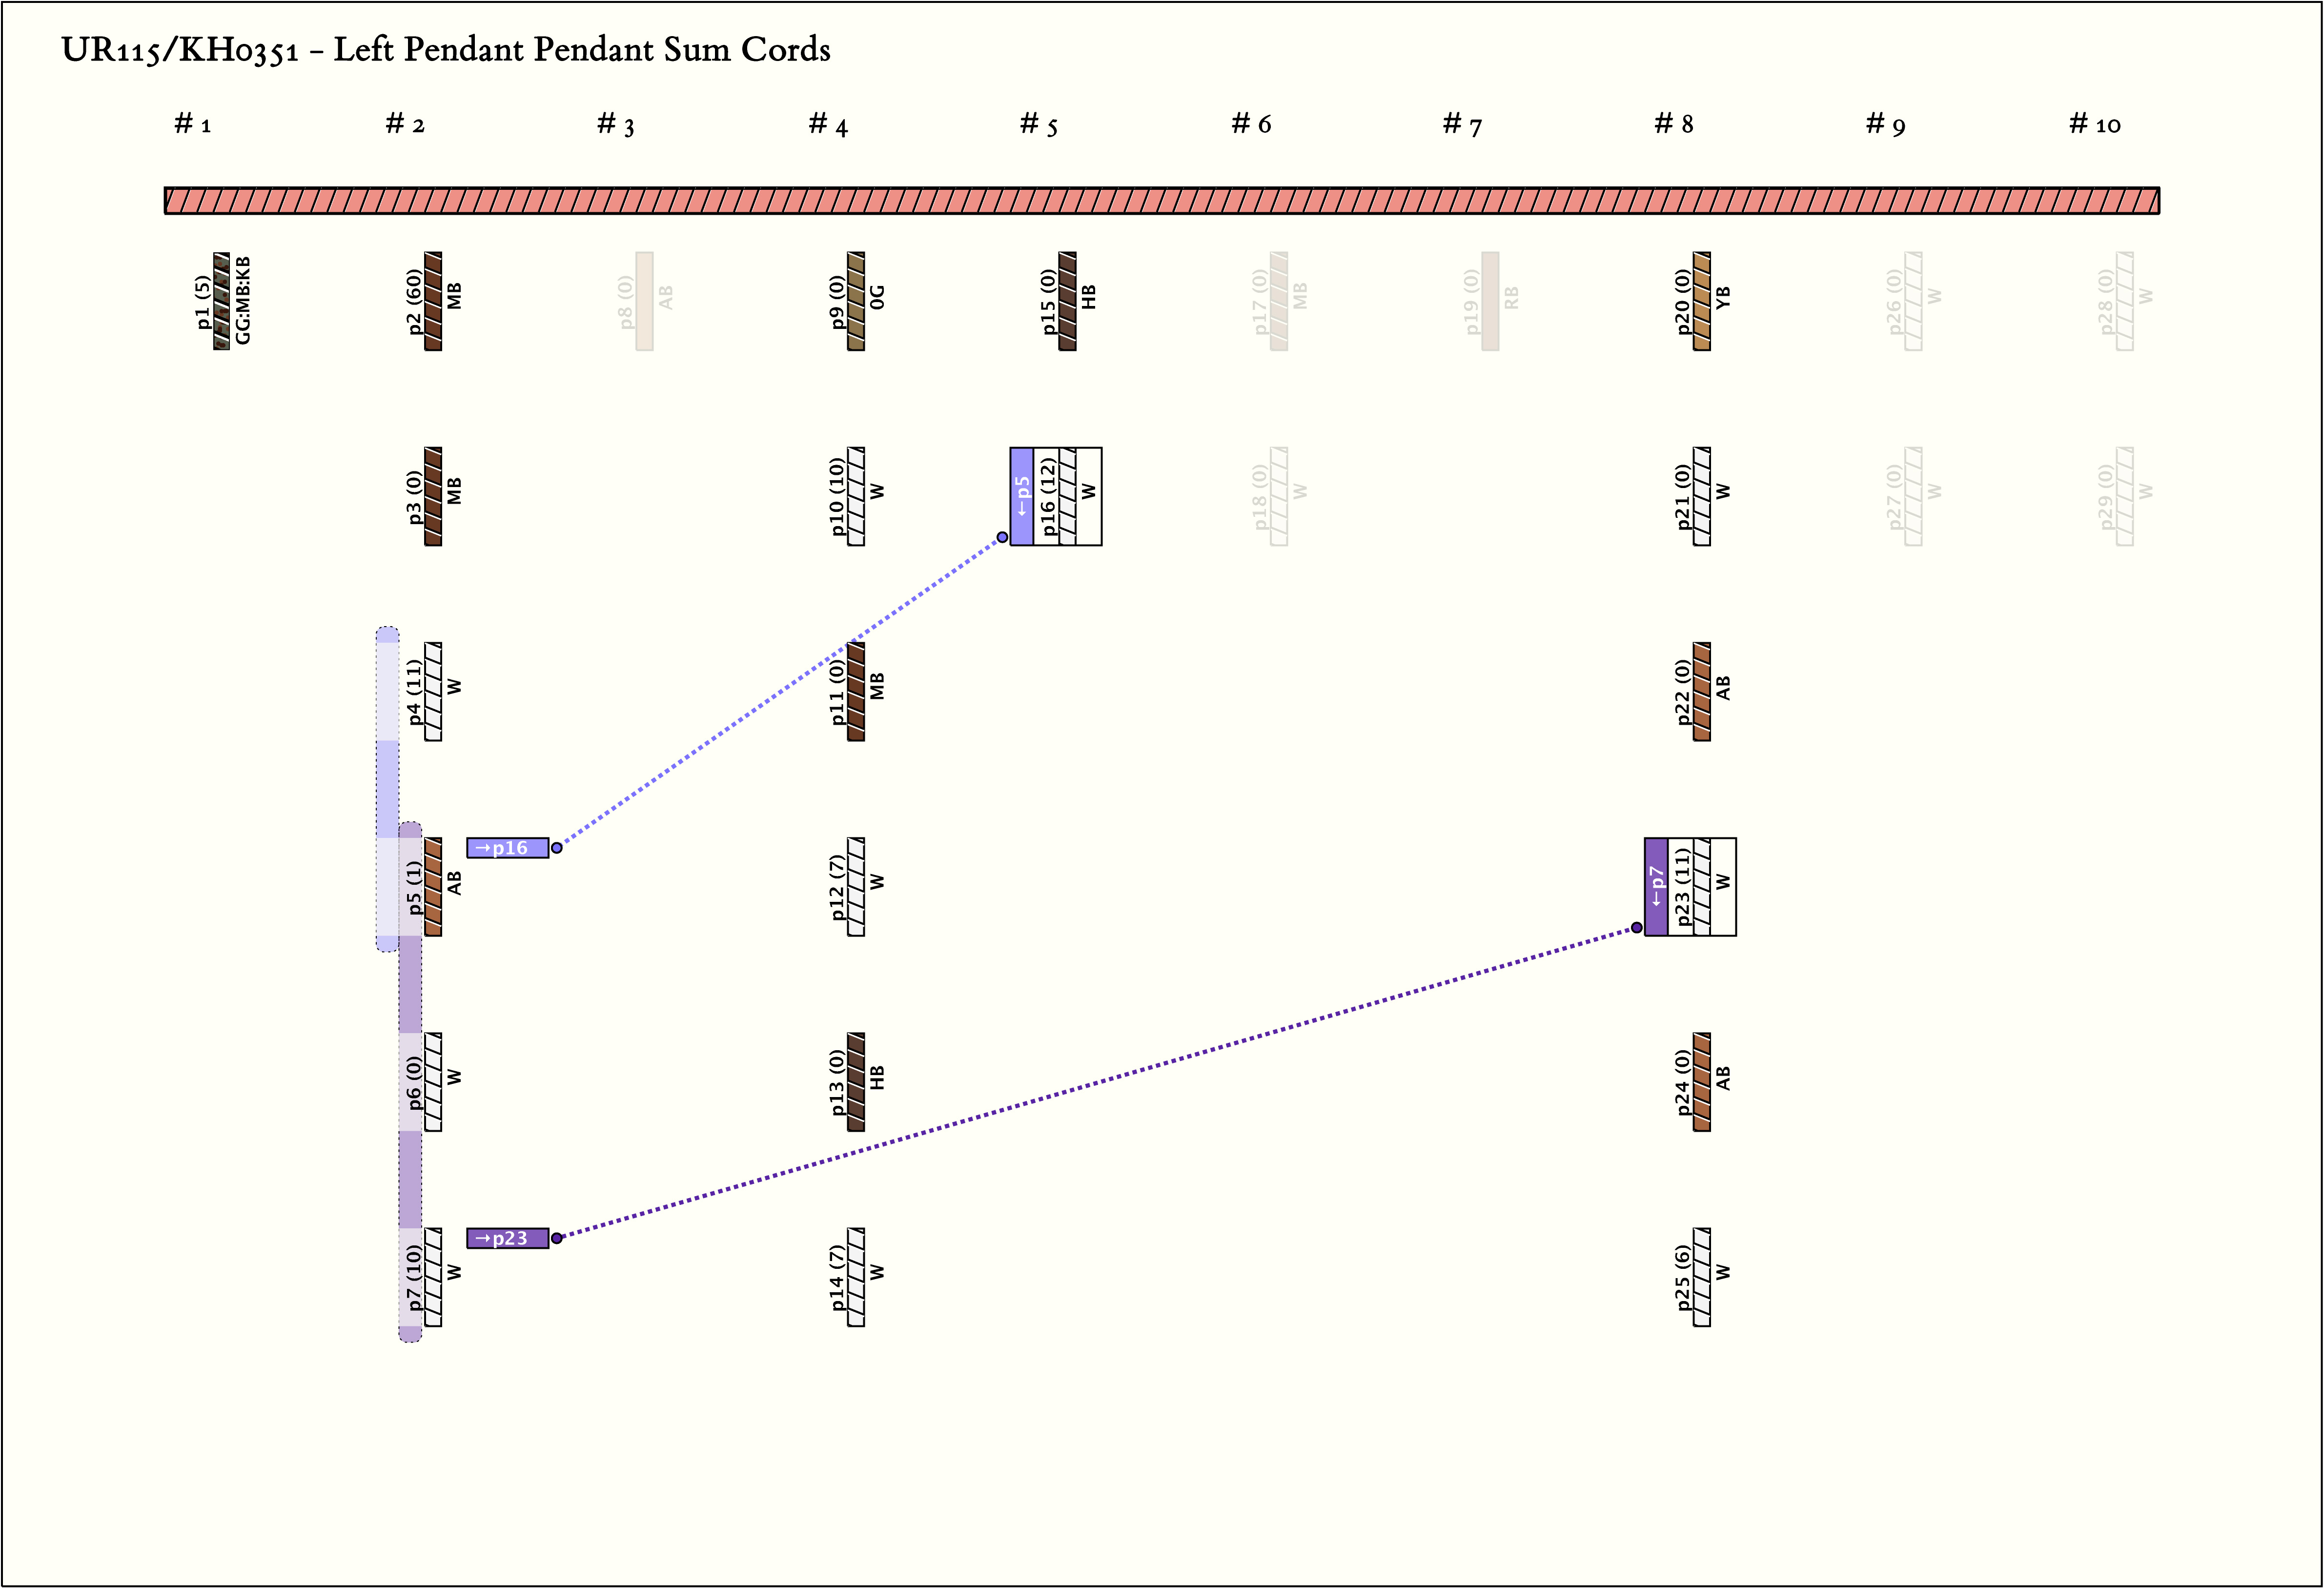Click the # 8 column header
The image size is (2324, 1588).
[x=1673, y=124]
